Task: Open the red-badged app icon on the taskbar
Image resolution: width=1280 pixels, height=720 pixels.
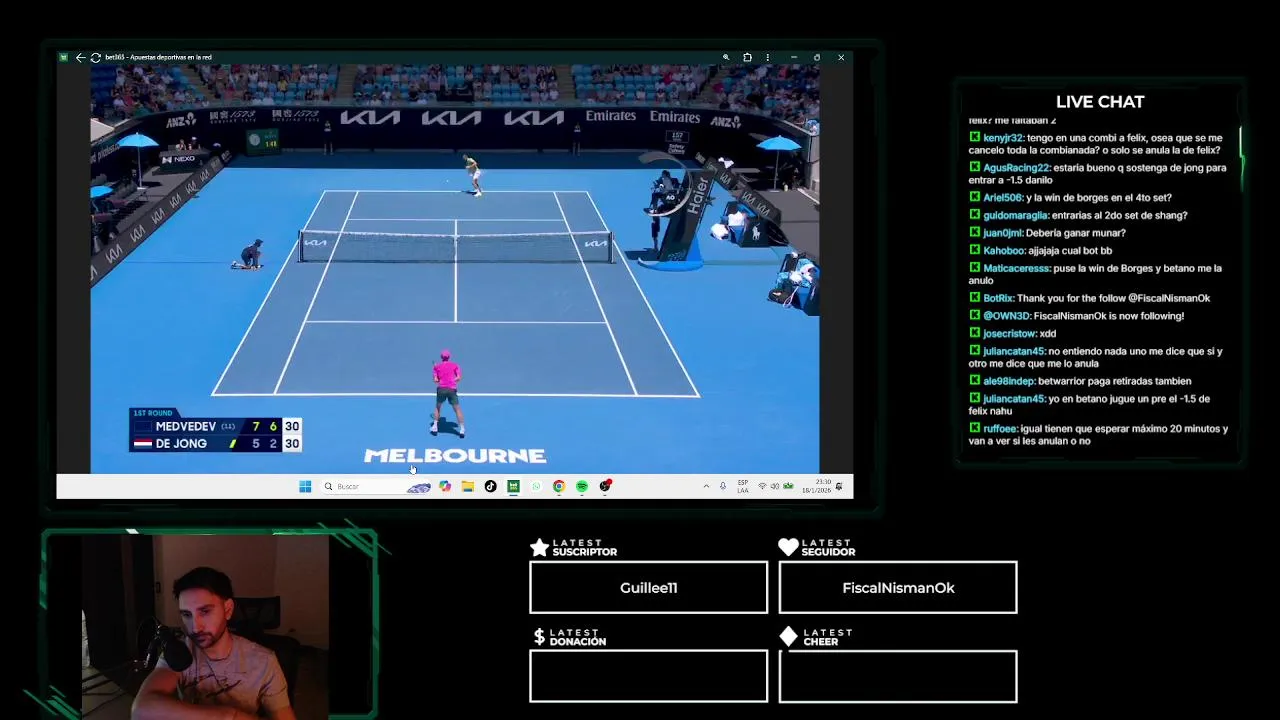Action: pos(605,486)
